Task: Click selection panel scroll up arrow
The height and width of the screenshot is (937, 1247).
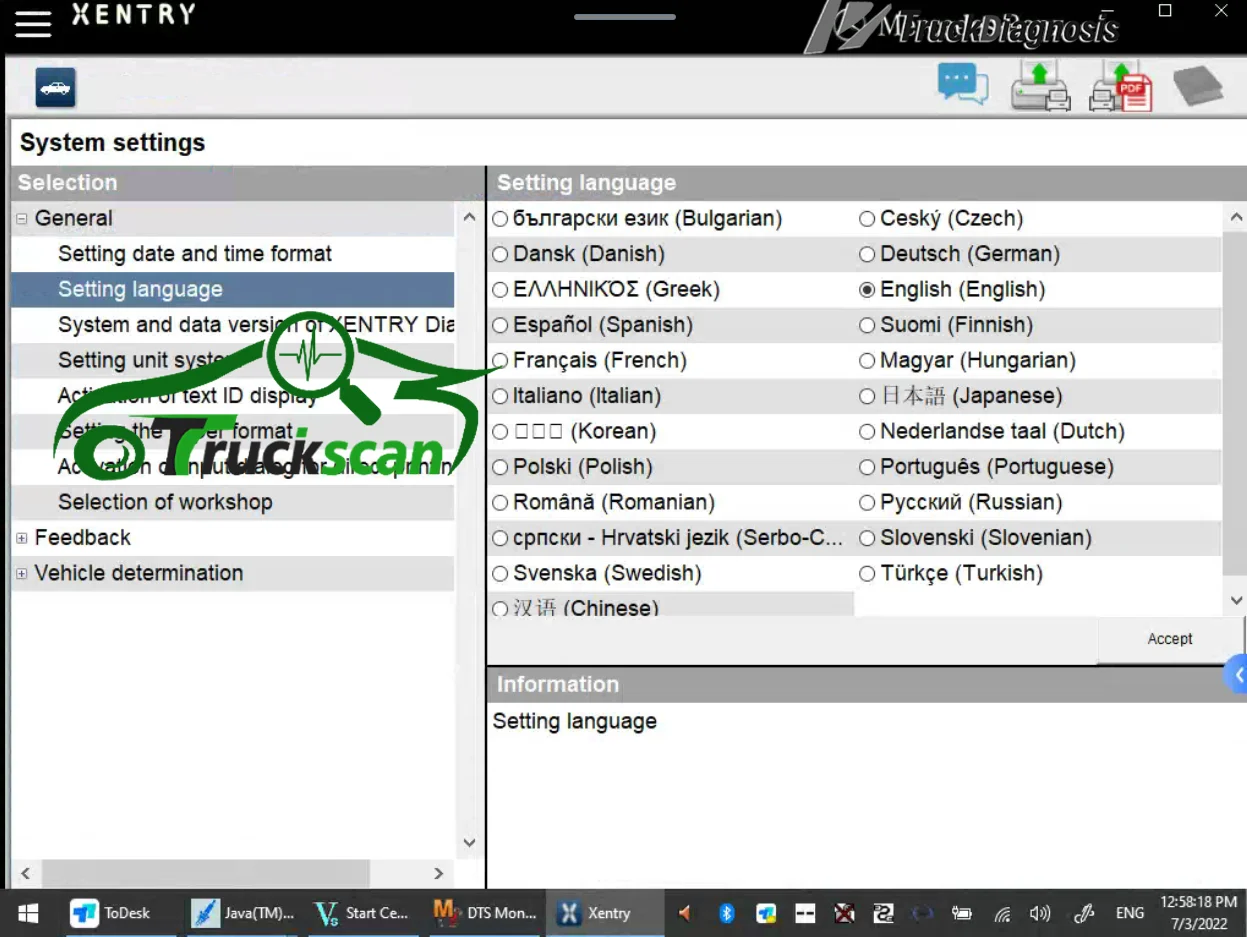Action: point(469,217)
